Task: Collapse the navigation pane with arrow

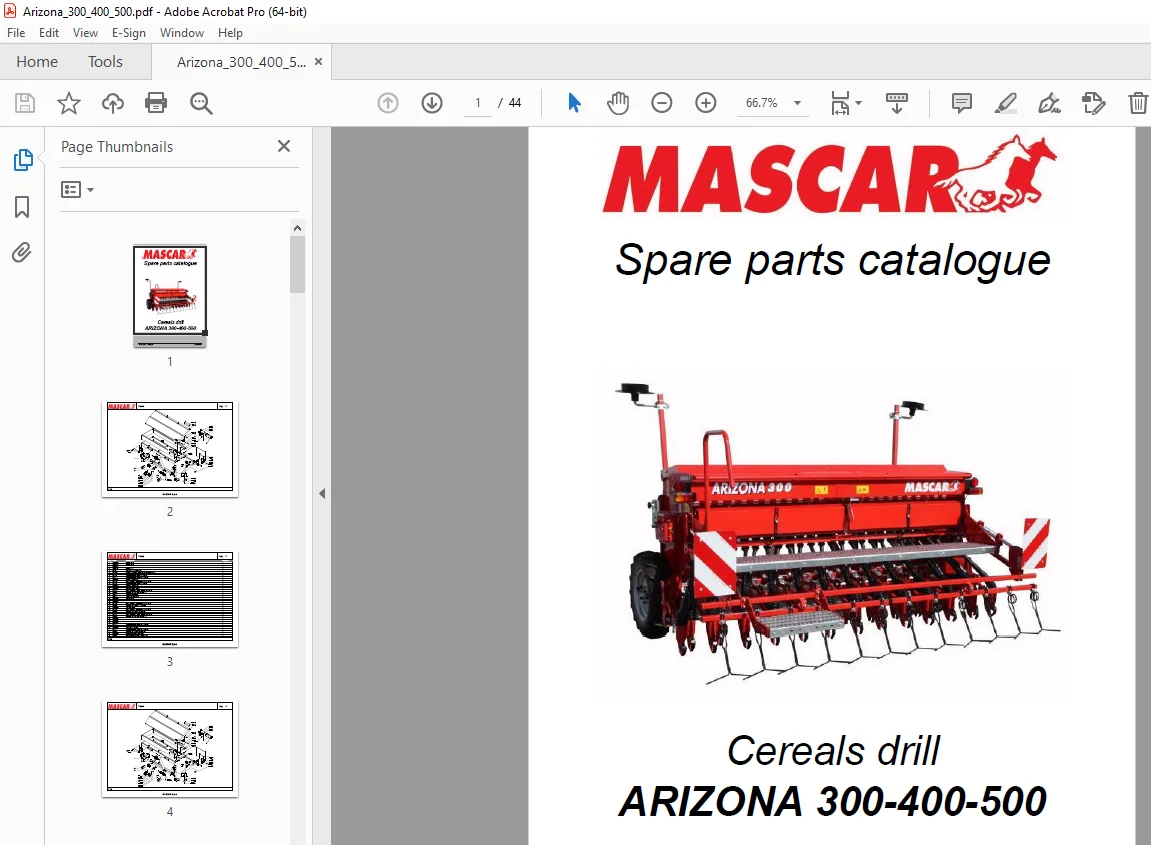Action: [322, 493]
